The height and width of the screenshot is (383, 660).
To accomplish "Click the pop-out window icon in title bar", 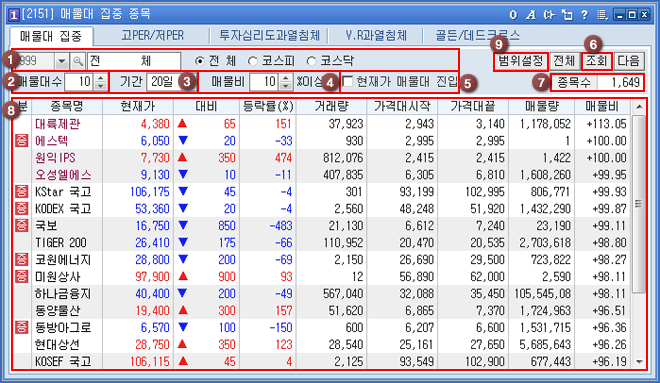I will (567, 15).
